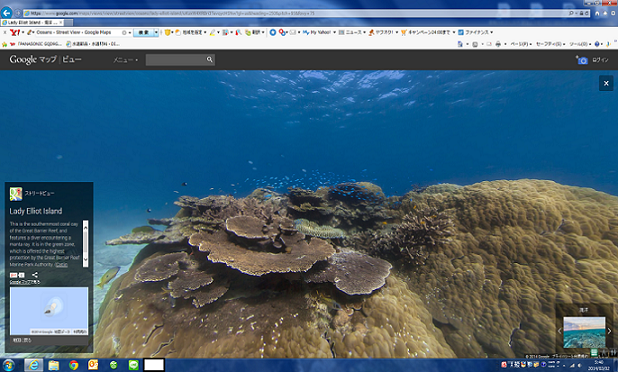Select the Lady Elliot Island browser tab
Image resolution: width=618 pixels, height=372 pixels.
pos(32,22)
